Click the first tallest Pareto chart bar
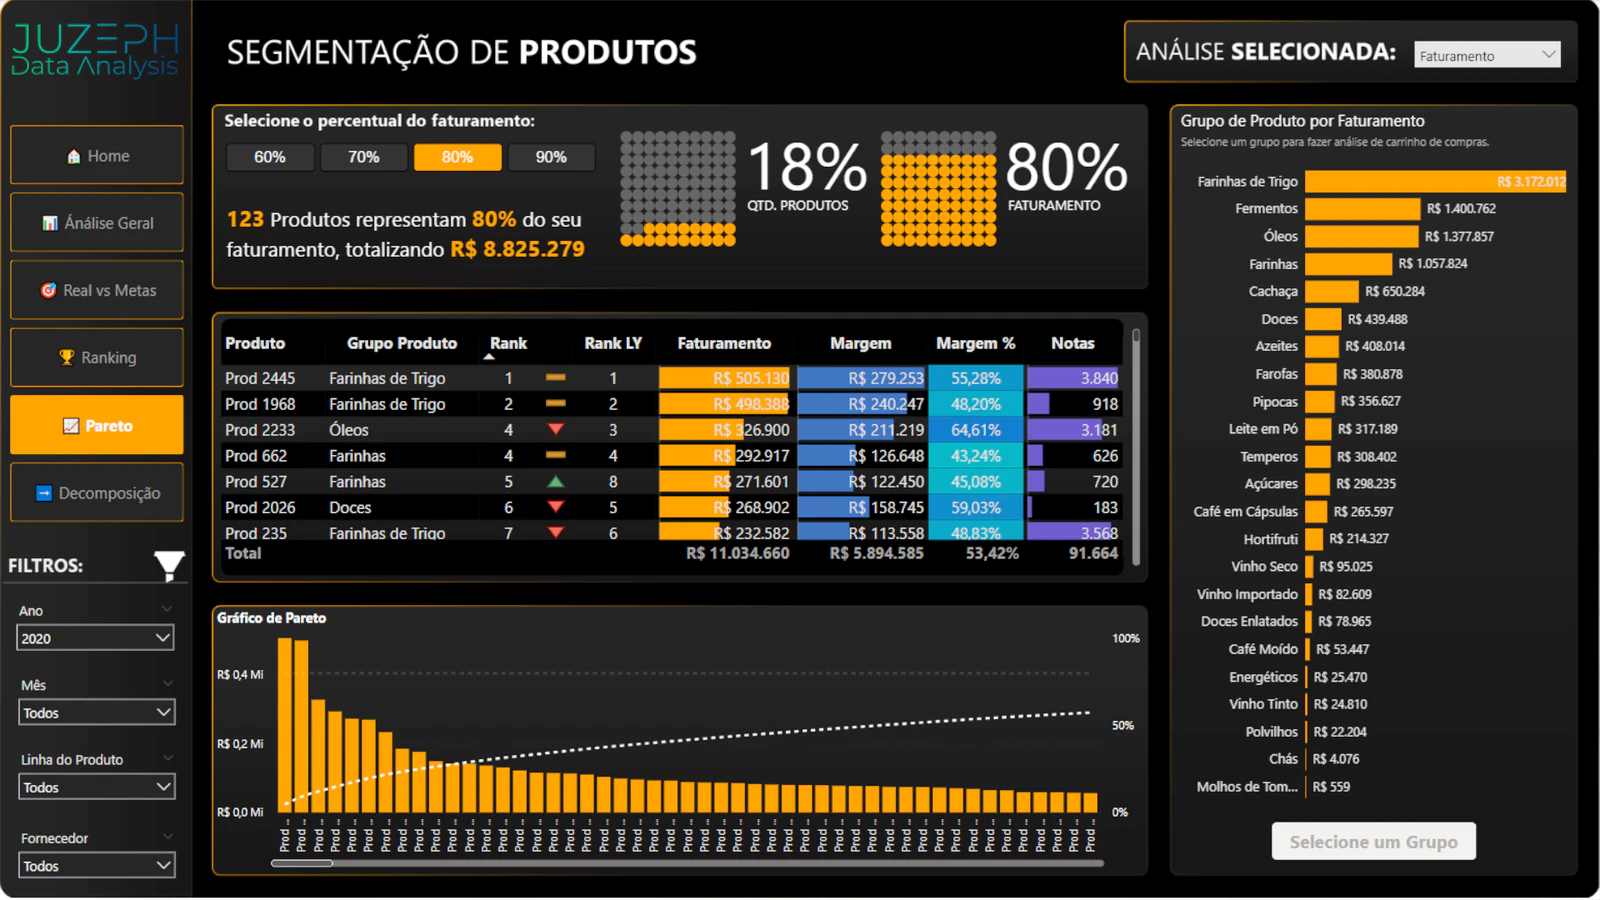The height and width of the screenshot is (900, 1600). [285, 725]
